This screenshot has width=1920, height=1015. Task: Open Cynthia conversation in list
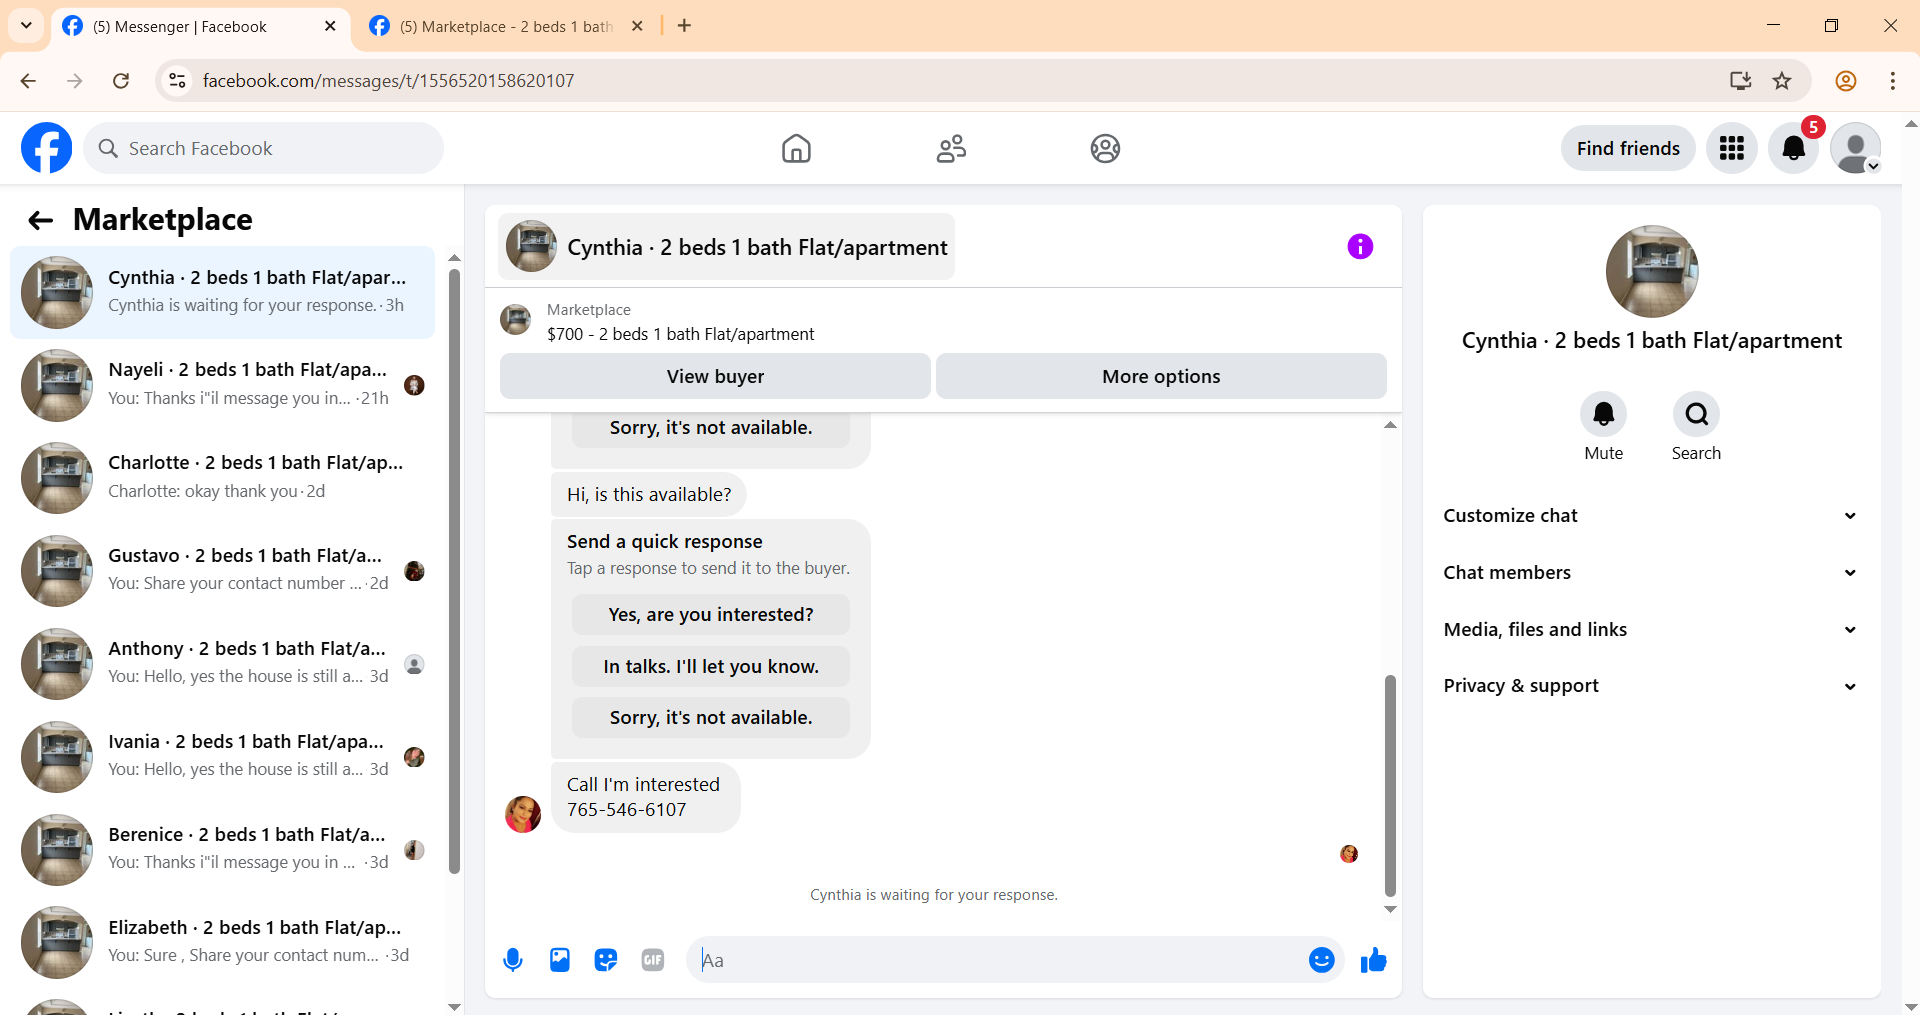(223, 292)
